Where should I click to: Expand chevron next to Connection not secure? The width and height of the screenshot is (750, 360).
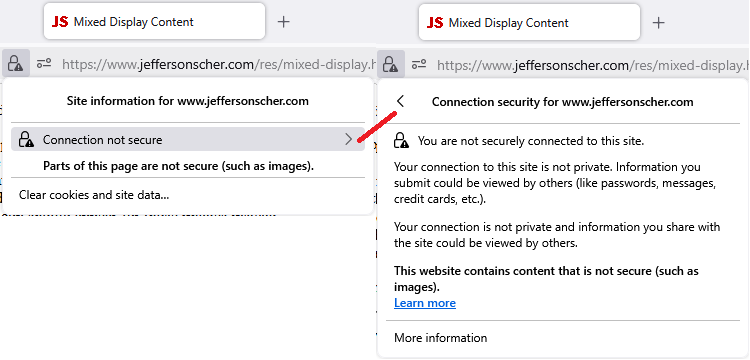pyautogui.click(x=349, y=139)
